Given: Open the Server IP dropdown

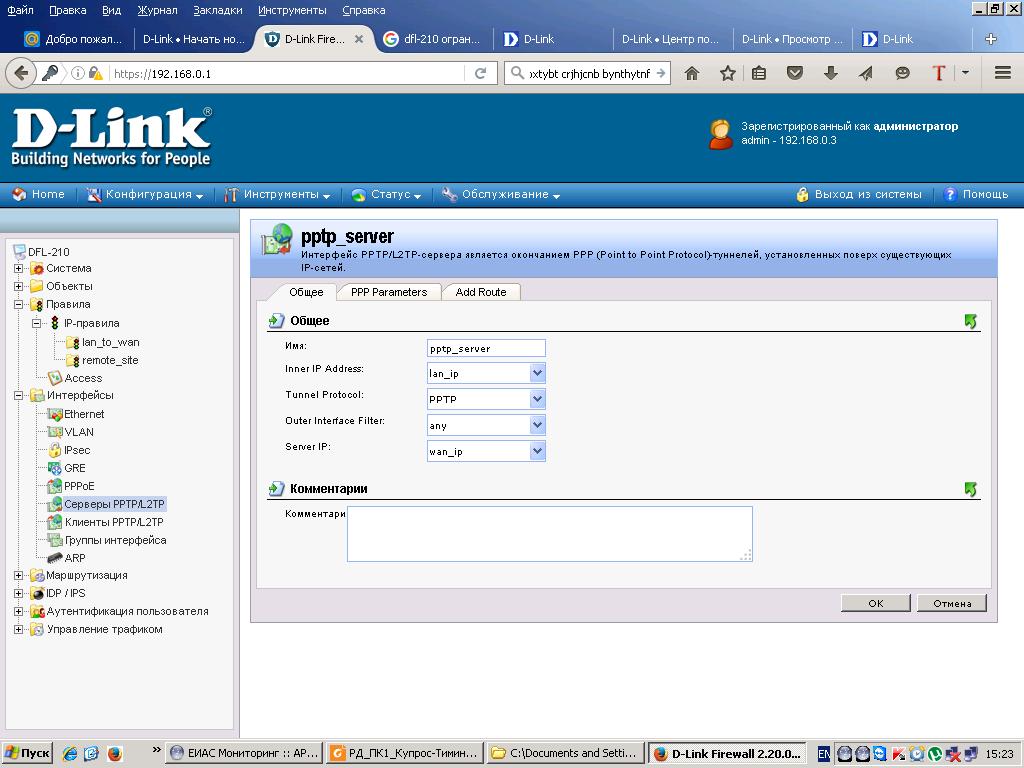Looking at the screenshot, I should click(537, 451).
